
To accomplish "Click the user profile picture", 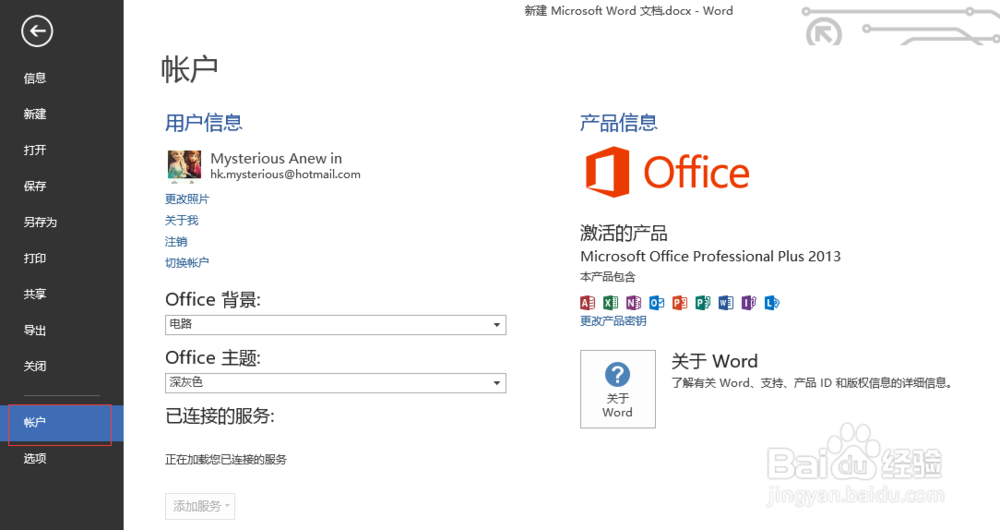I will click(x=184, y=166).
